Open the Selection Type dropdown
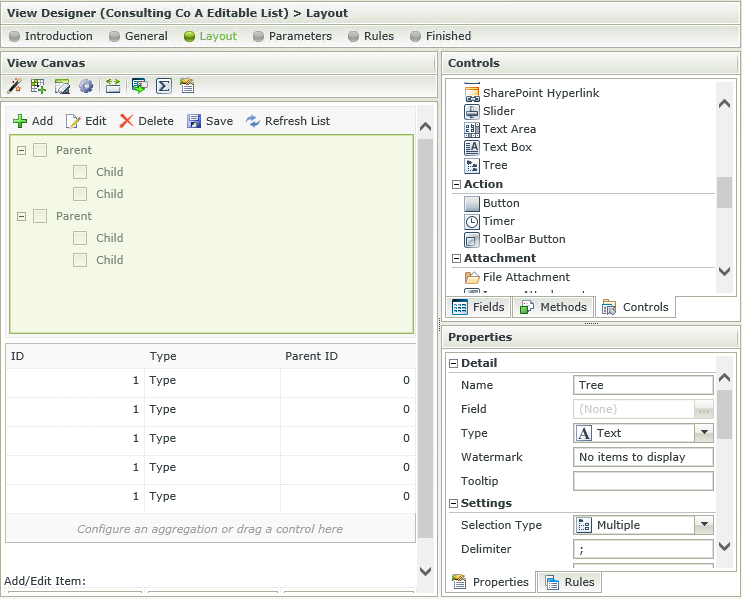The image size is (742, 599). [704, 525]
